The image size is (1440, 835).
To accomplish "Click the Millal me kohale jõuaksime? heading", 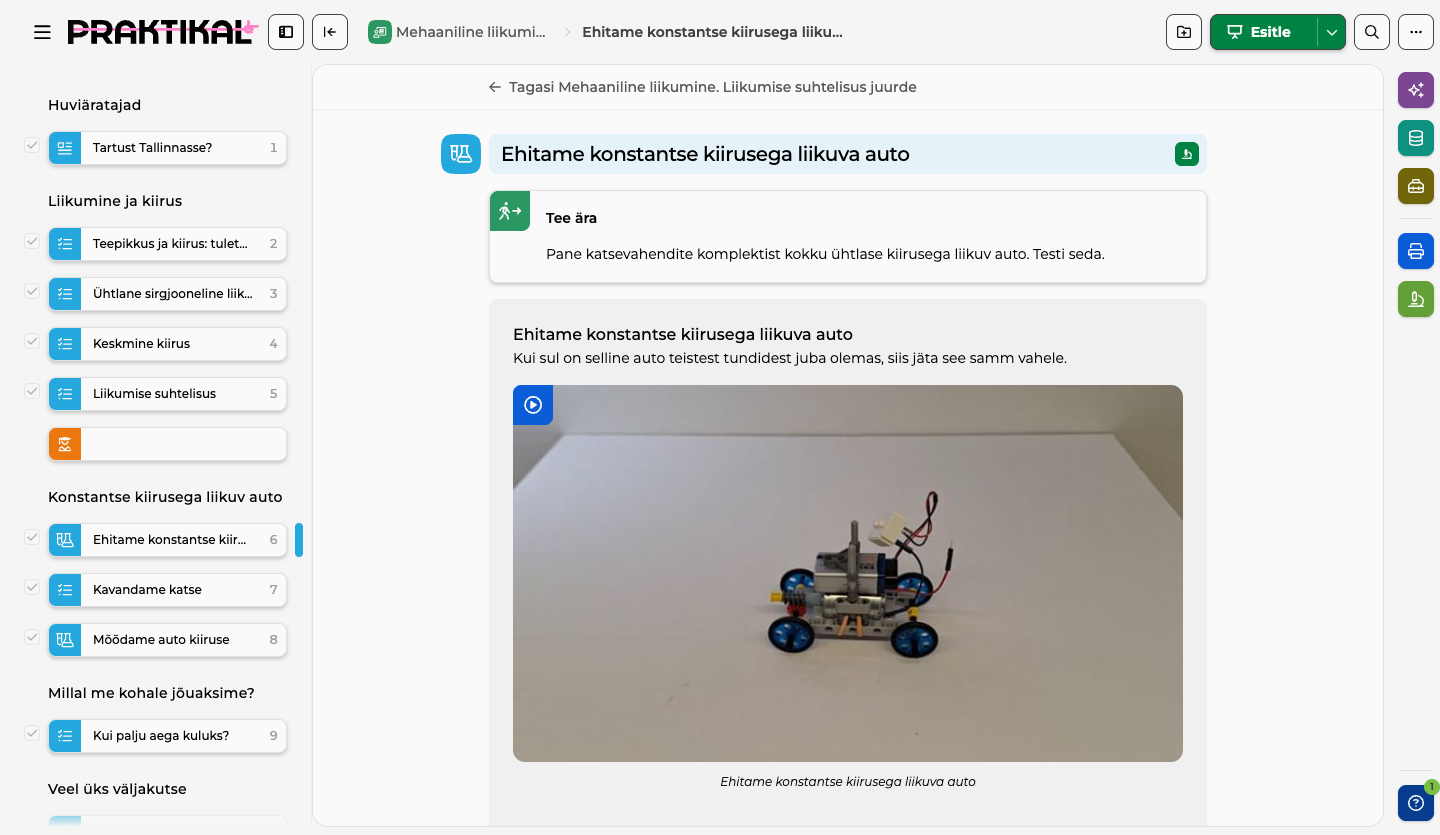I will pyautogui.click(x=151, y=693).
